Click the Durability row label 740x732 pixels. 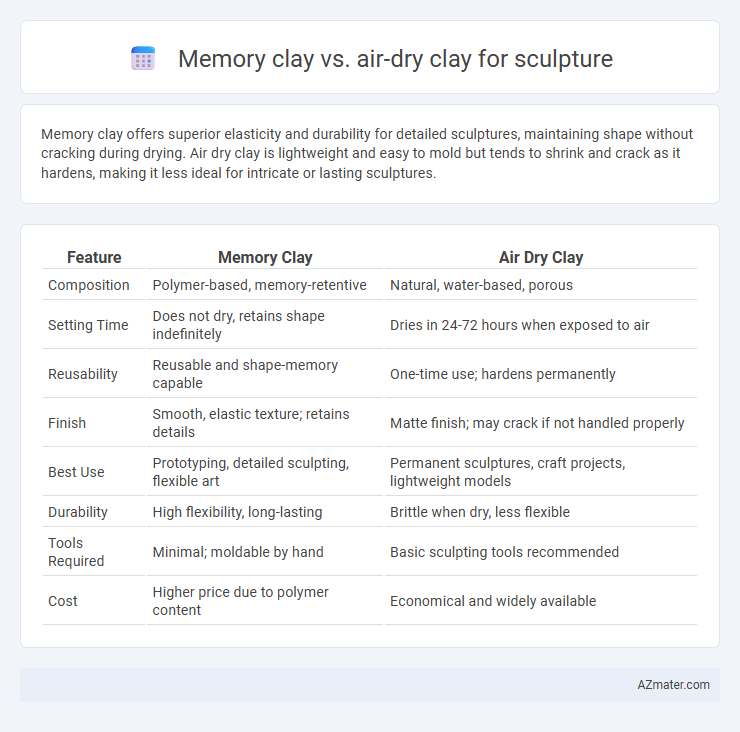pyautogui.click(x=78, y=512)
